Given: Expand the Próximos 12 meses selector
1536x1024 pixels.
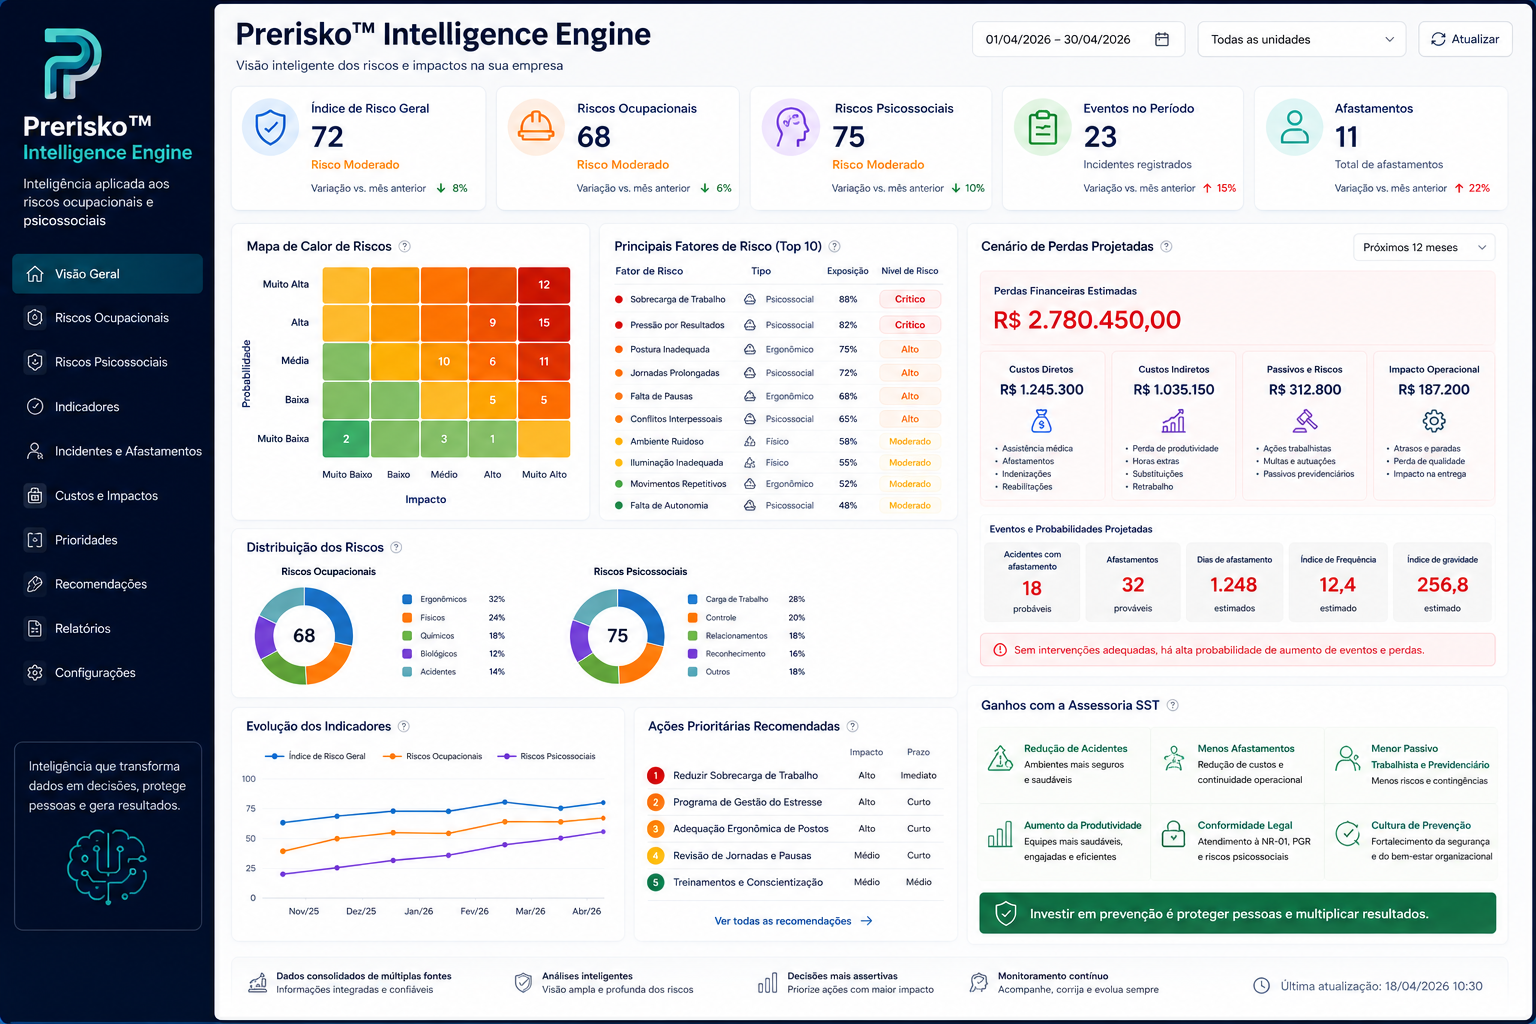Looking at the screenshot, I should [x=1424, y=247].
